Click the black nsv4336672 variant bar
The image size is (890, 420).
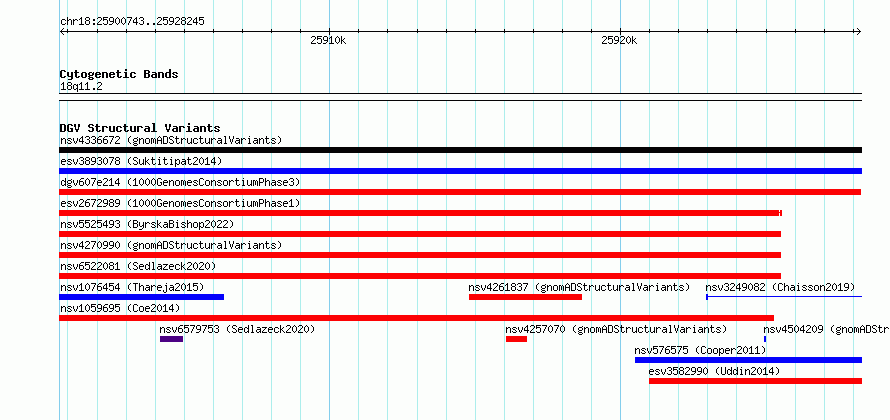coord(460,150)
